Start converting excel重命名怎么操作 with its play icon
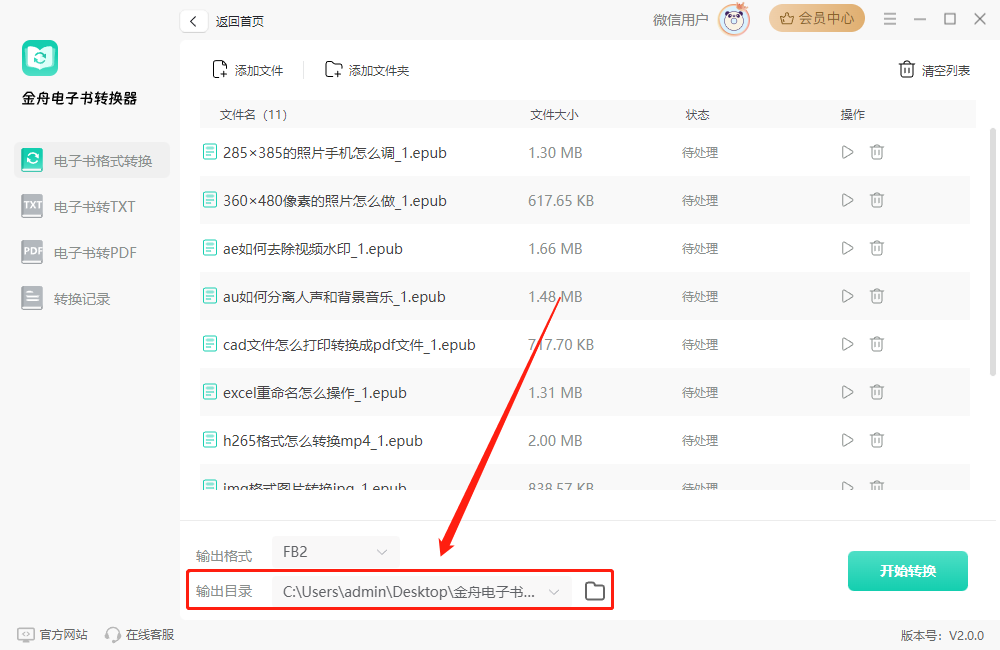This screenshot has height=650, width=1000. point(847,392)
